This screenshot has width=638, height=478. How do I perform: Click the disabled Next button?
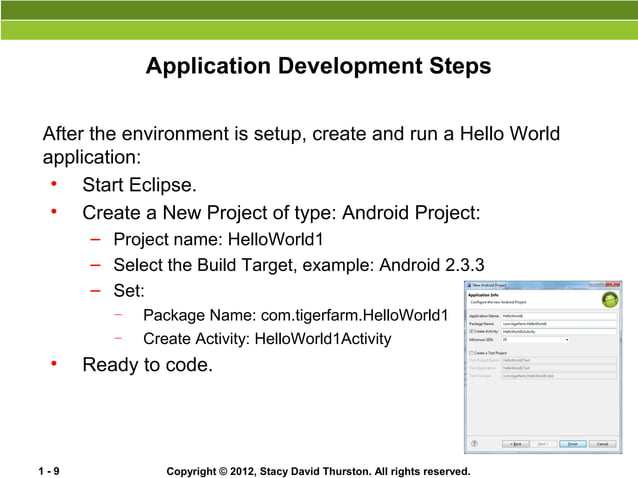coord(543,442)
